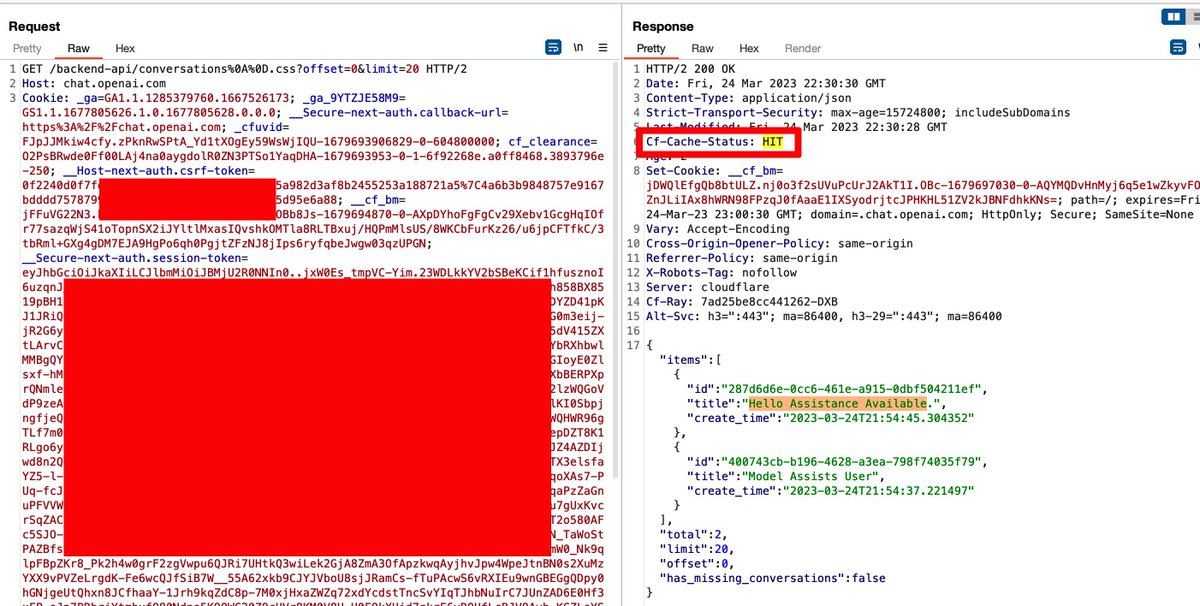Viewport: 1200px width, 606px height.
Task: Click the Date: Fri, 24 Mar 2023 header
Action: [x=765, y=83]
